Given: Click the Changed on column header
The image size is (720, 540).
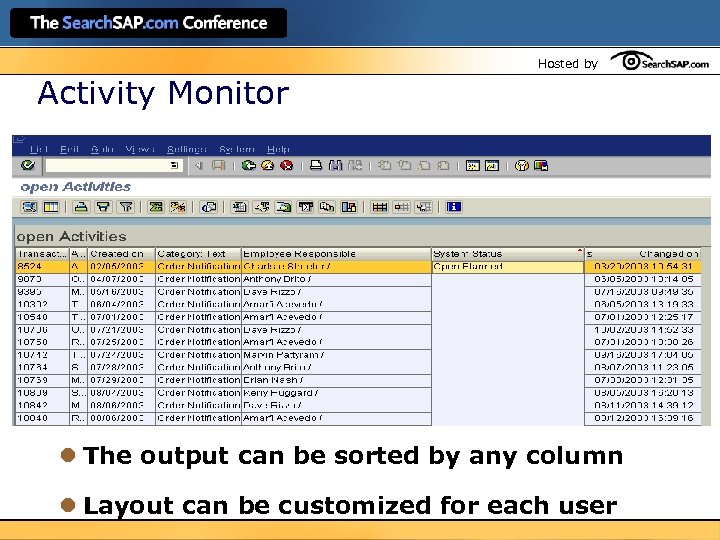Looking at the screenshot, I should coord(643,254).
